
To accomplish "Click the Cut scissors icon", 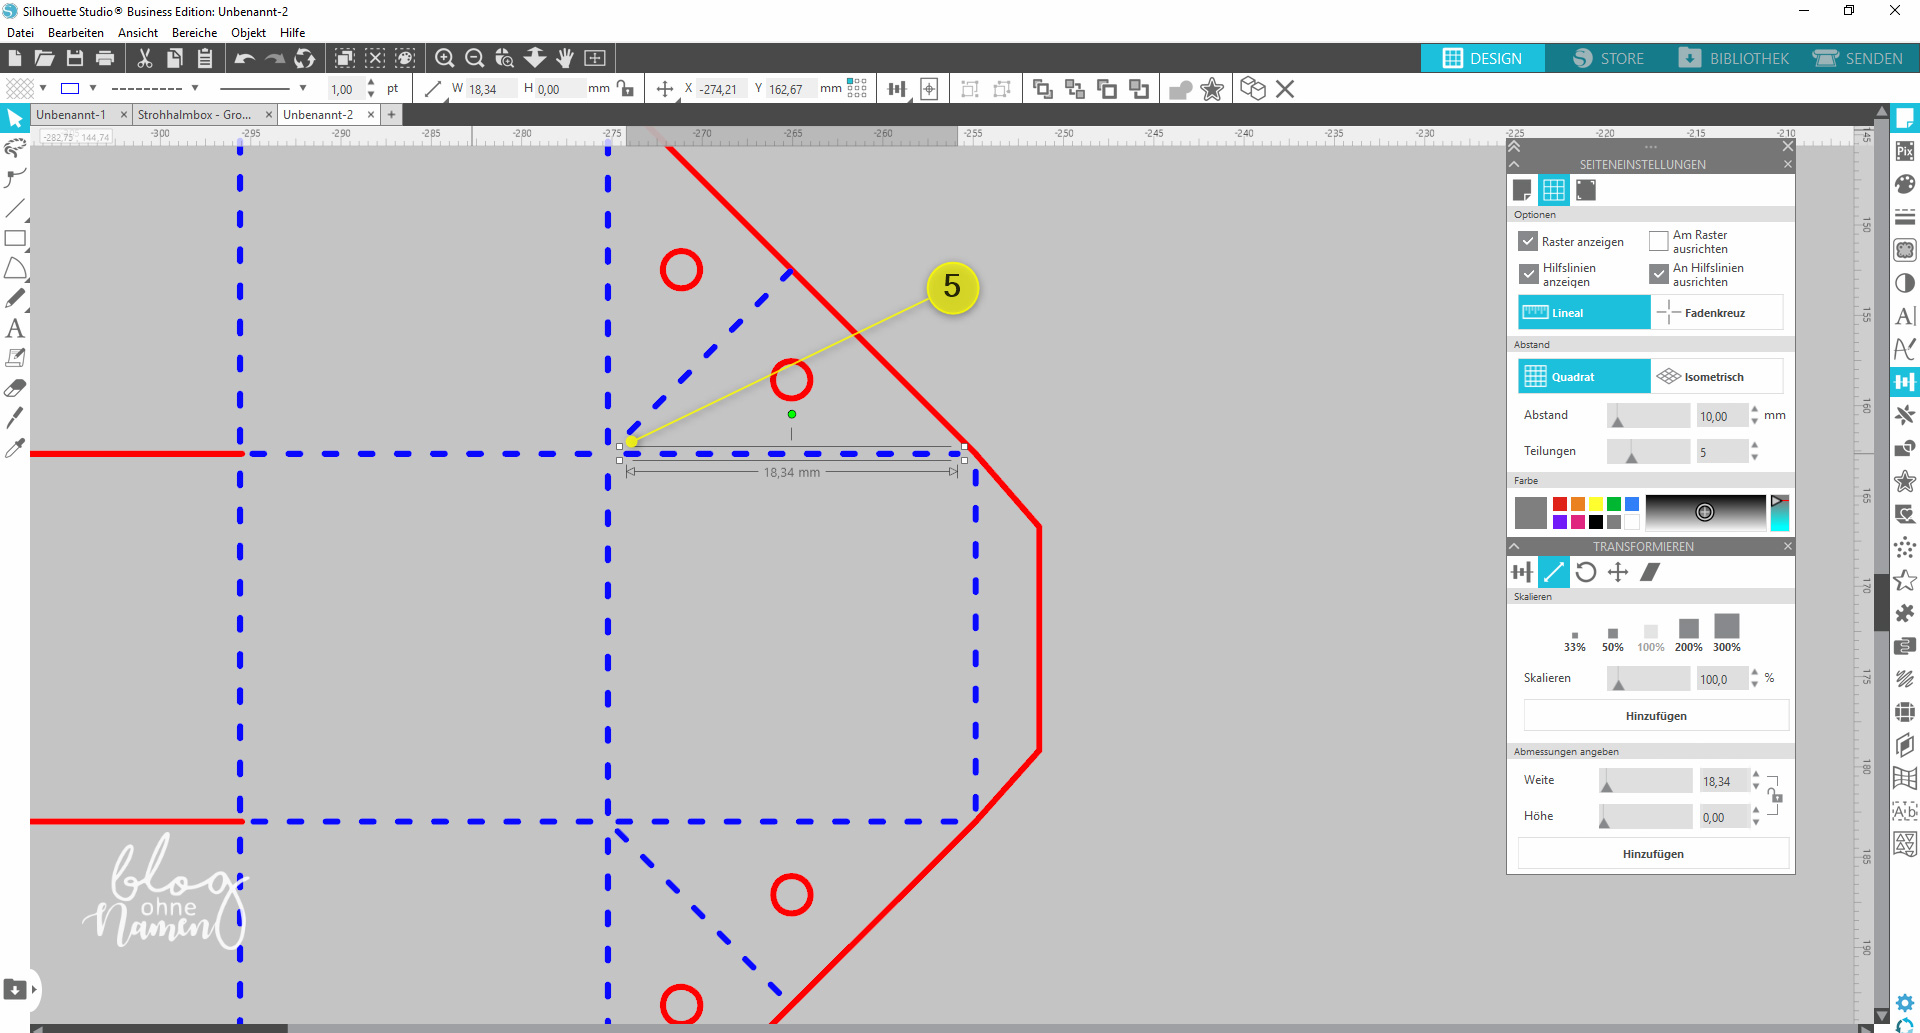I will coord(145,59).
